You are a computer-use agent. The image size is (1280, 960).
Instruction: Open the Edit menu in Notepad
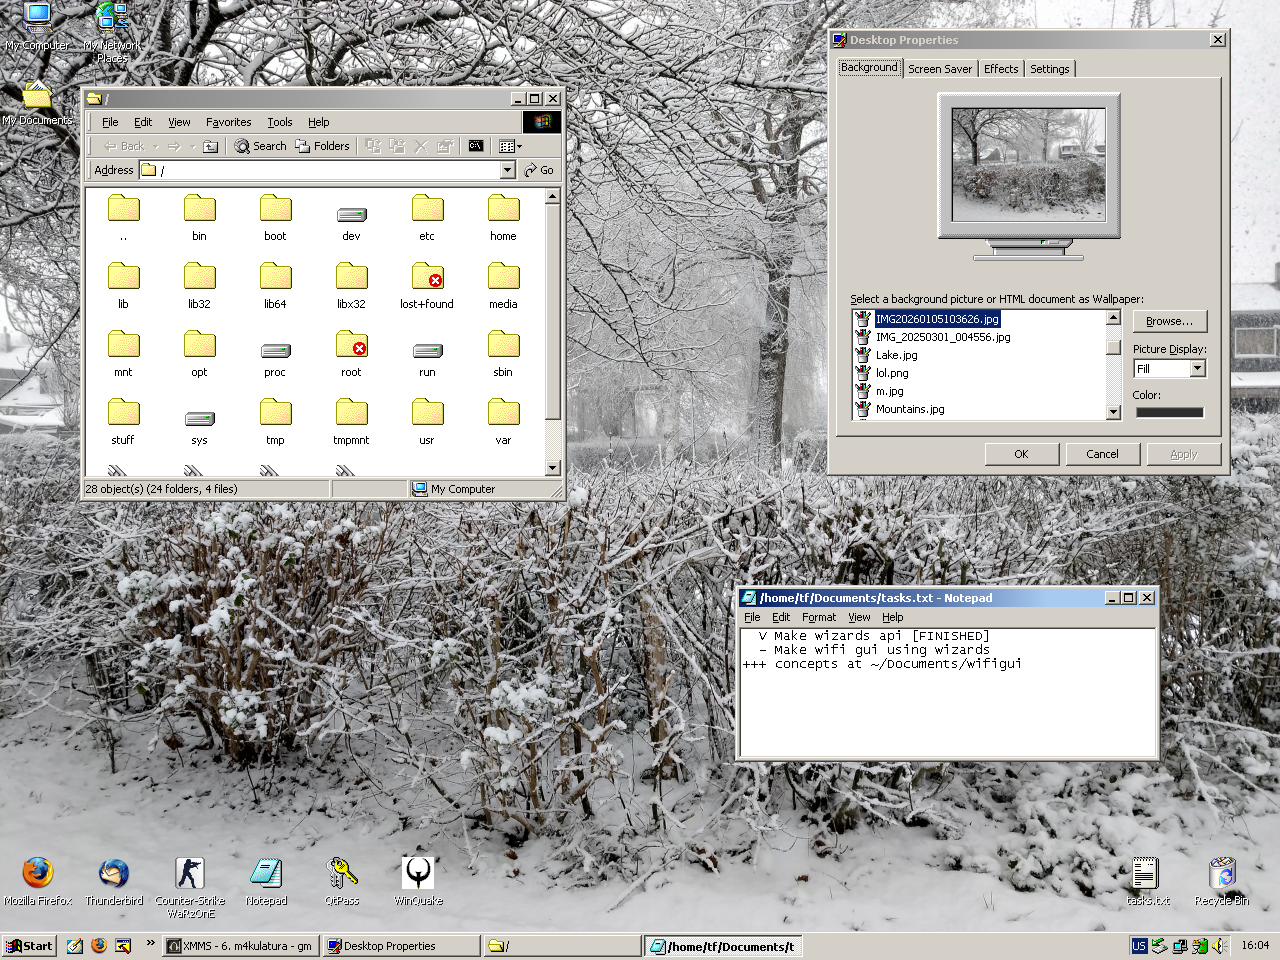pyautogui.click(x=781, y=617)
